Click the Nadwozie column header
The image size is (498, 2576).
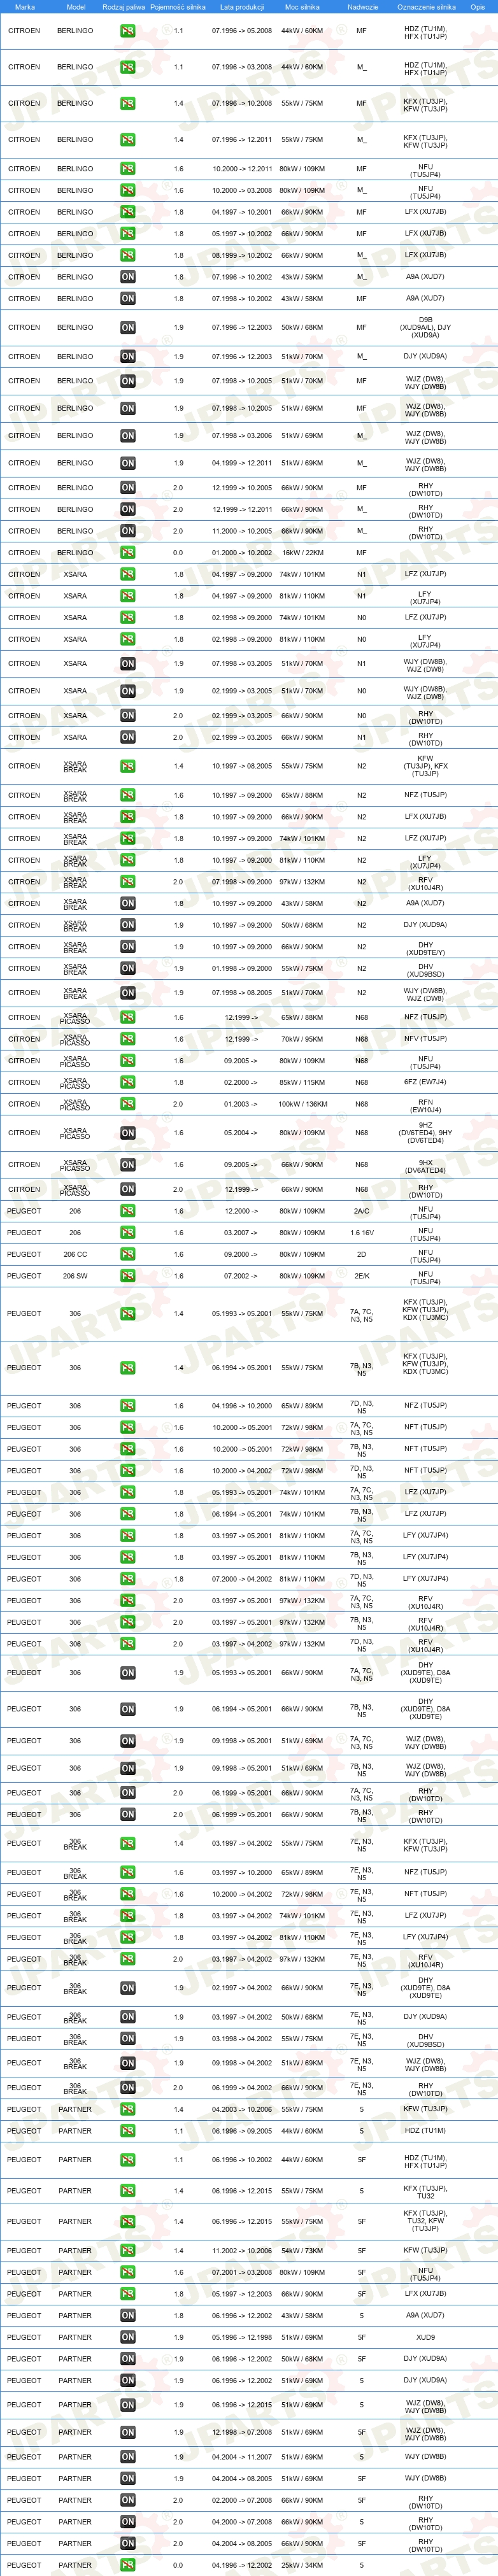click(362, 7)
